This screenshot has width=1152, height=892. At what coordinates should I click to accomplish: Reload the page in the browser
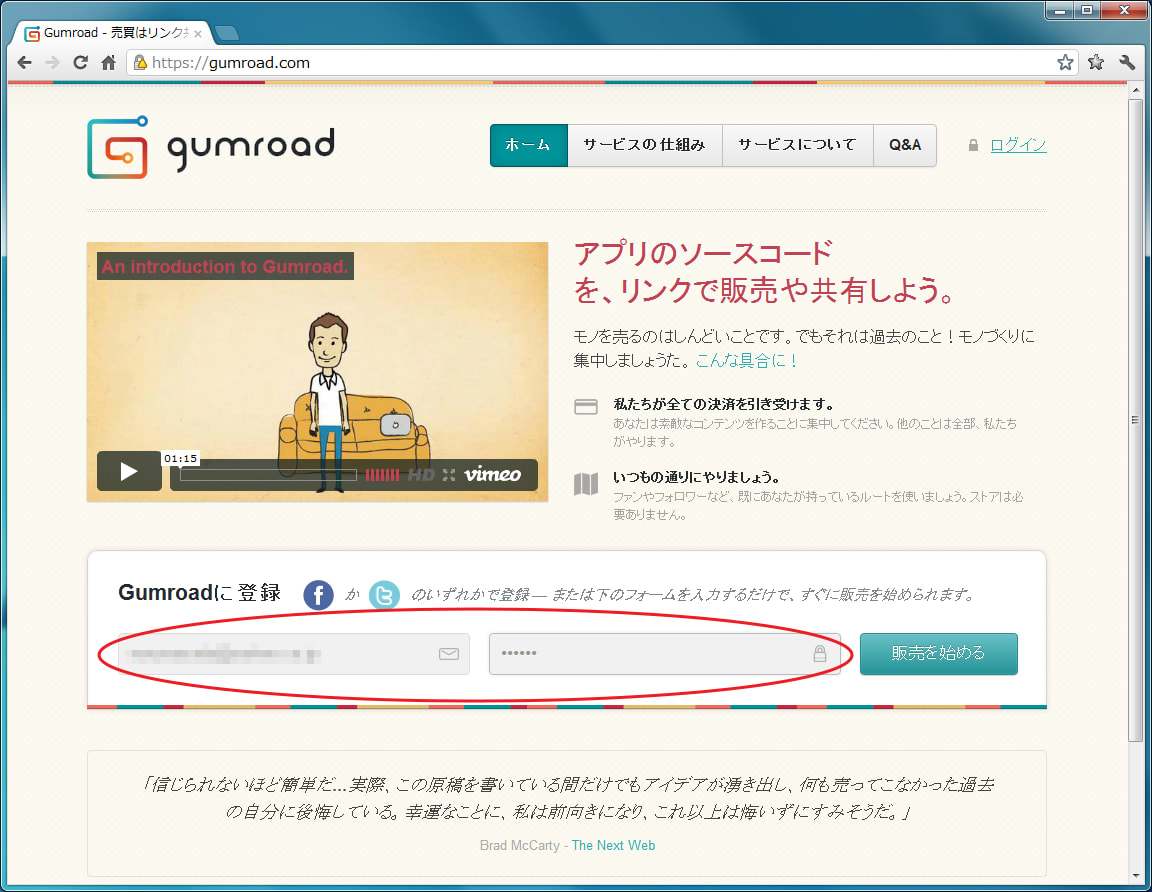pos(81,62)
